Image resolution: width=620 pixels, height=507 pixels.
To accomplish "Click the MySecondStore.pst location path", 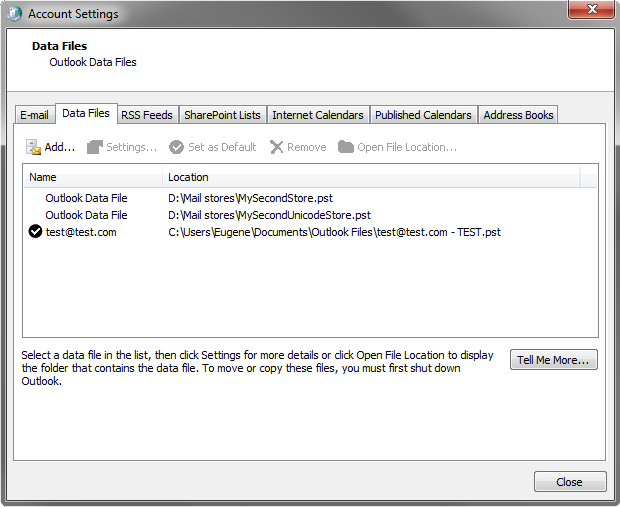I will (x=250, y=198).
